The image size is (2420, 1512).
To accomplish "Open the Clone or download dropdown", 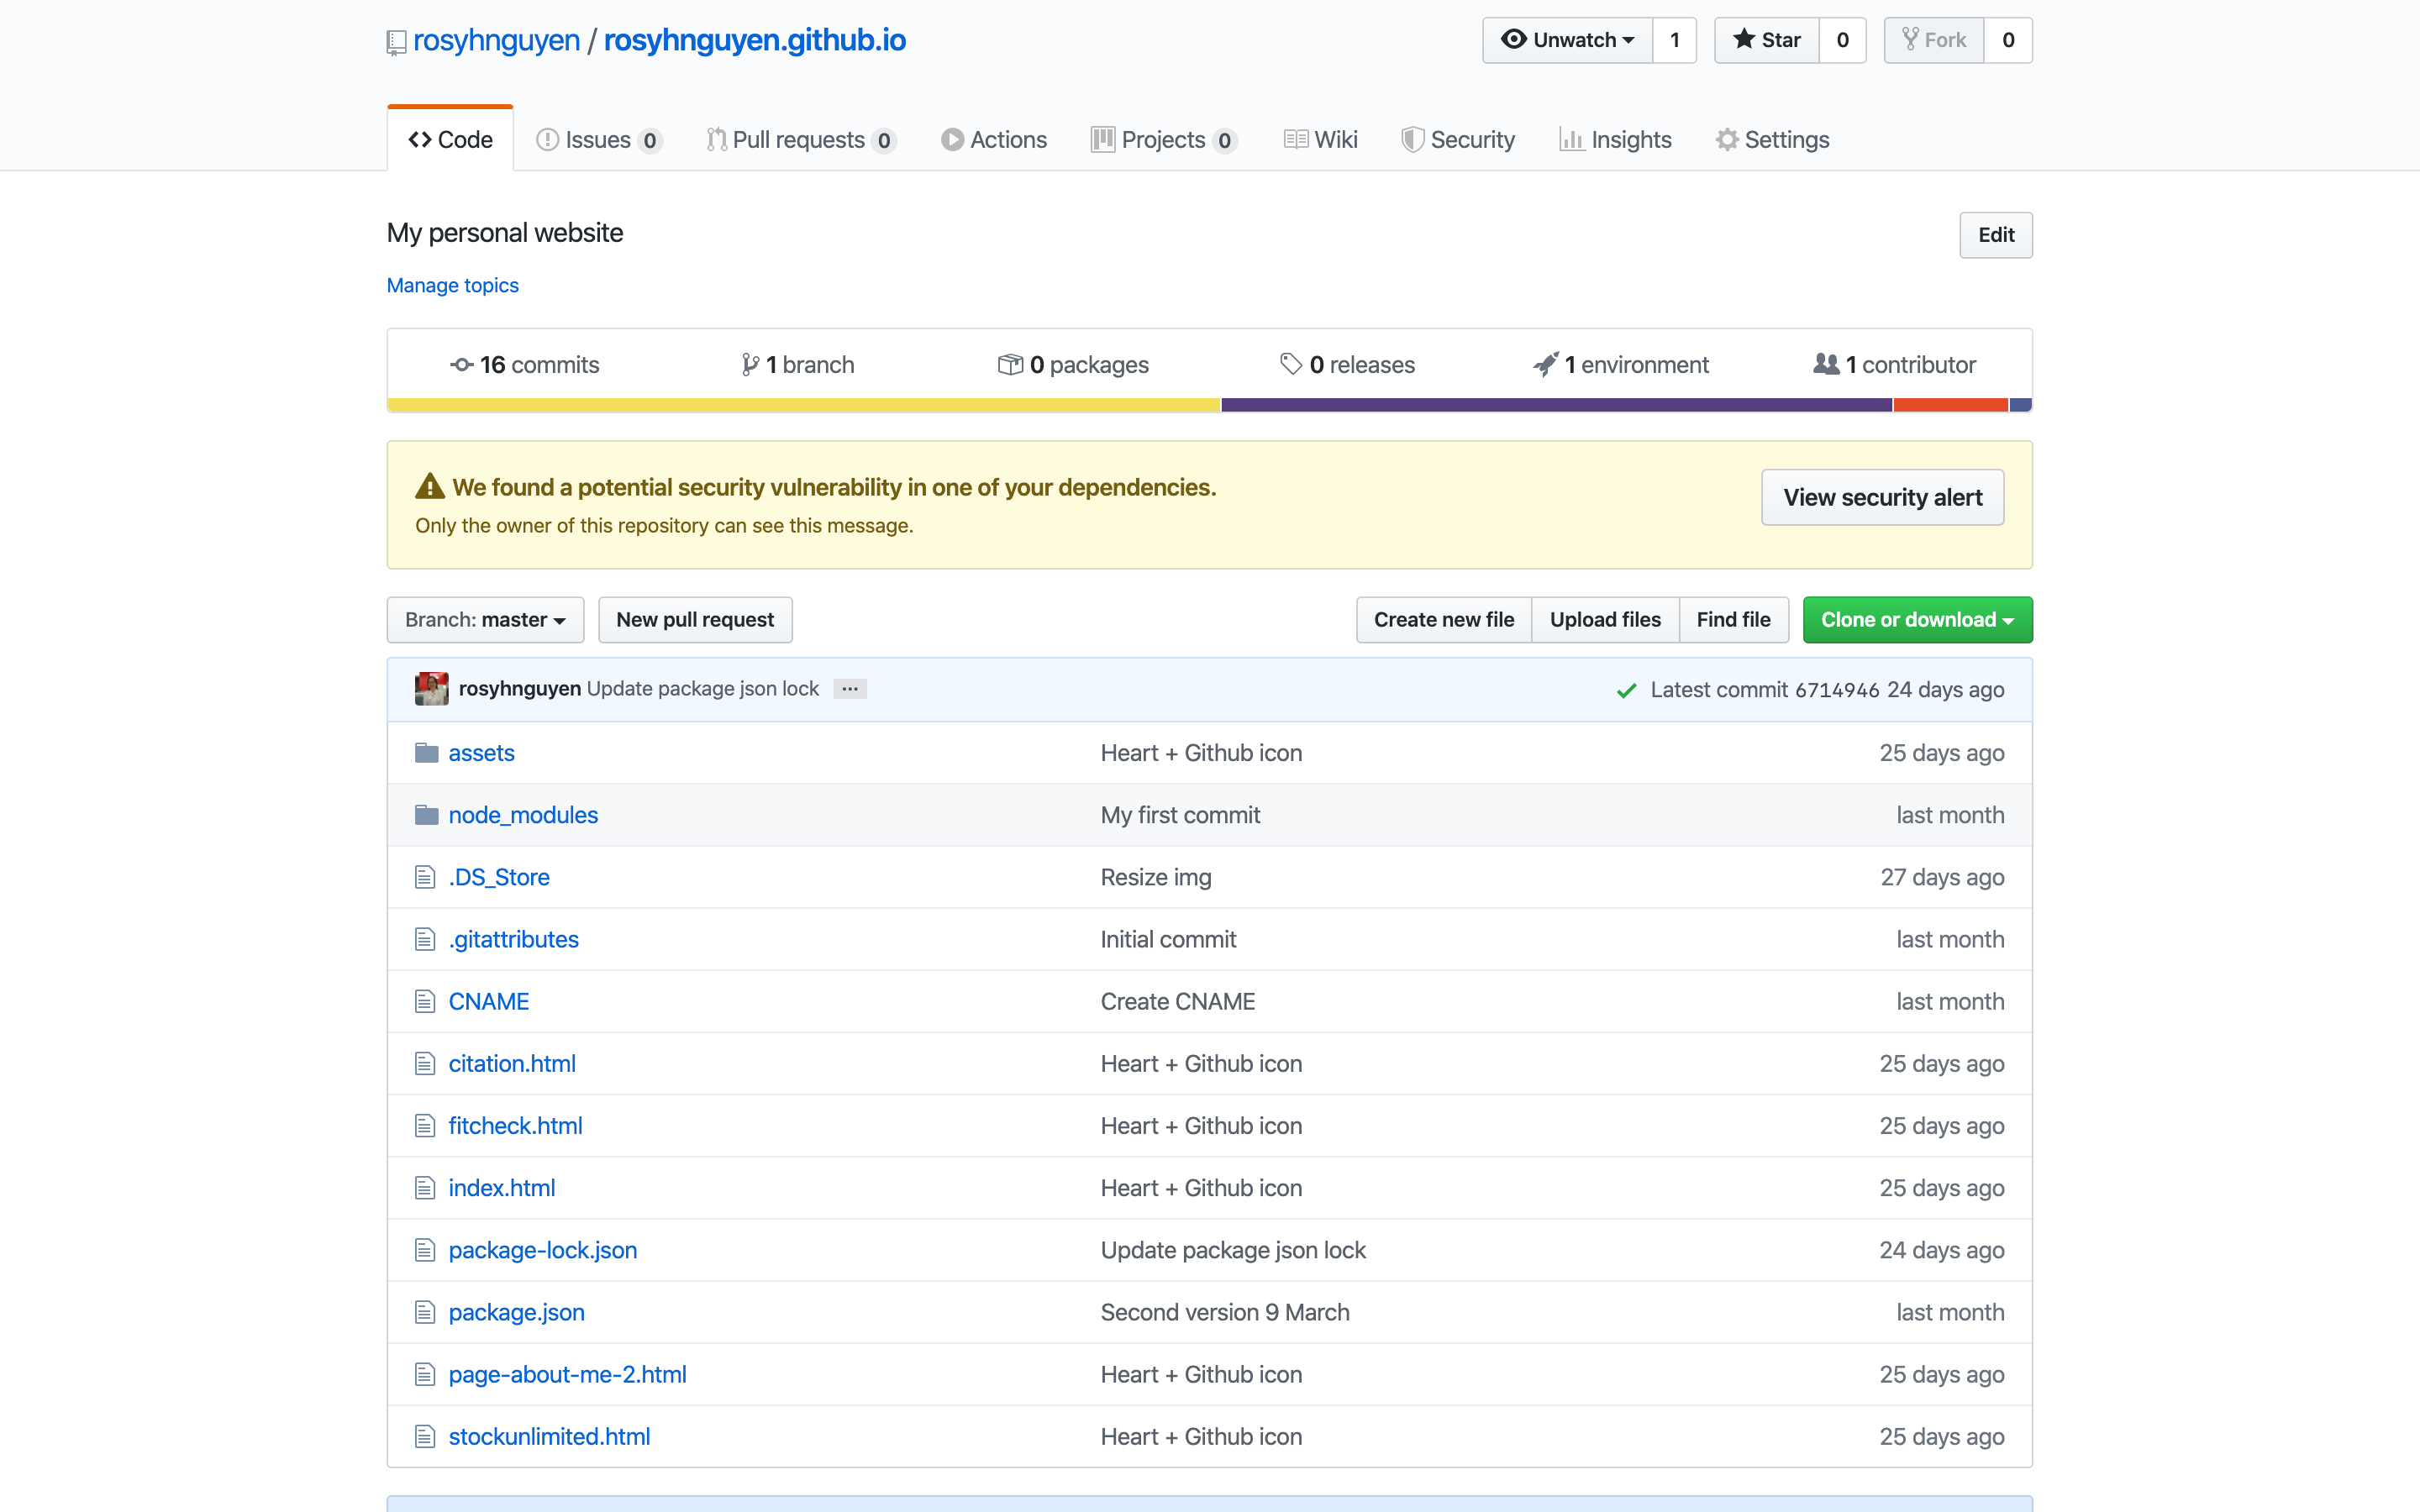I will click(1916, 620).
